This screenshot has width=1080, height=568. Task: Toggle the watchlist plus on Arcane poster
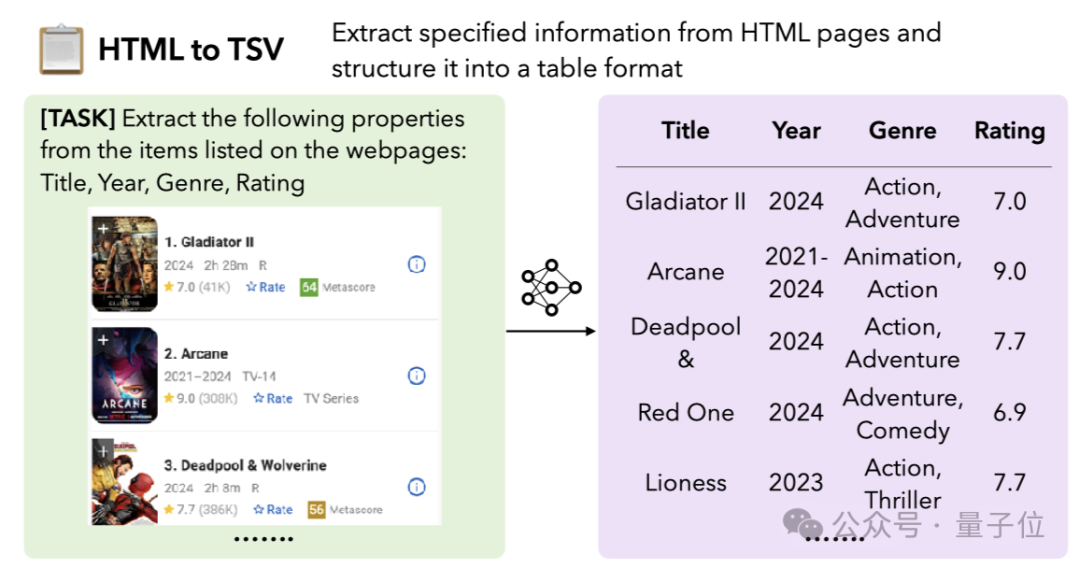point(102,340)
